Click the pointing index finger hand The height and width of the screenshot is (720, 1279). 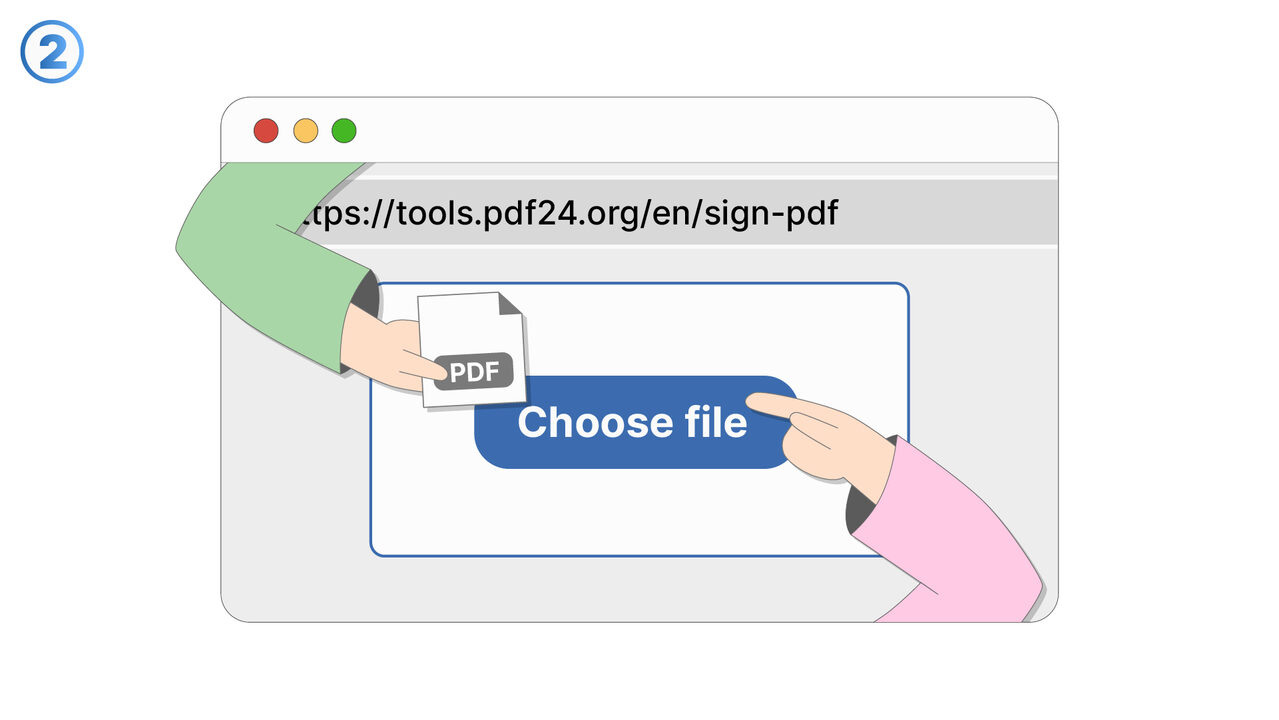(x=820, y=430)
